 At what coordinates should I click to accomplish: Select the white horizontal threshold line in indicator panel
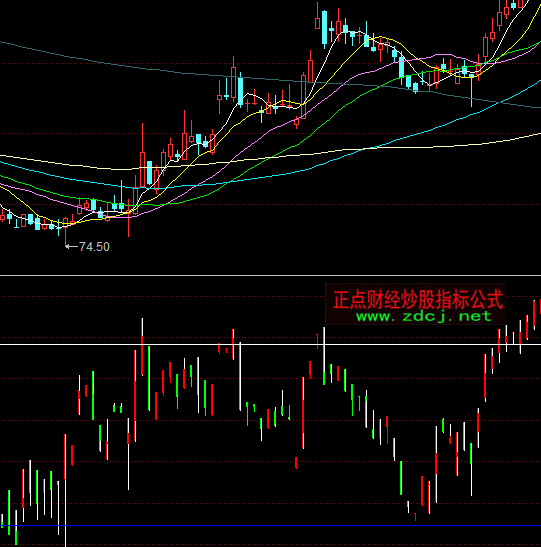(x=270, y=344)
